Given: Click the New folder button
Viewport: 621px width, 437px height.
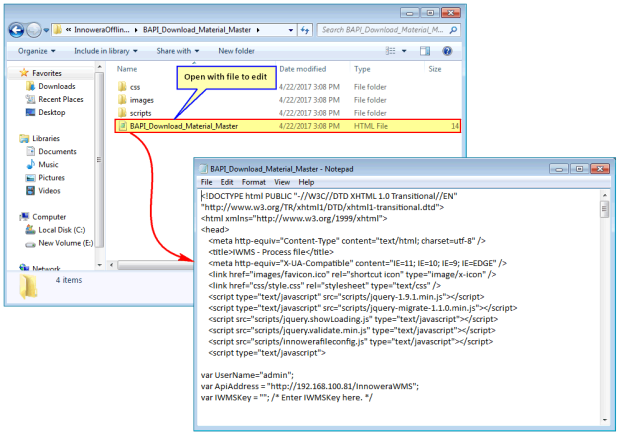Looking at the screenshot, I should pos(236,51).
